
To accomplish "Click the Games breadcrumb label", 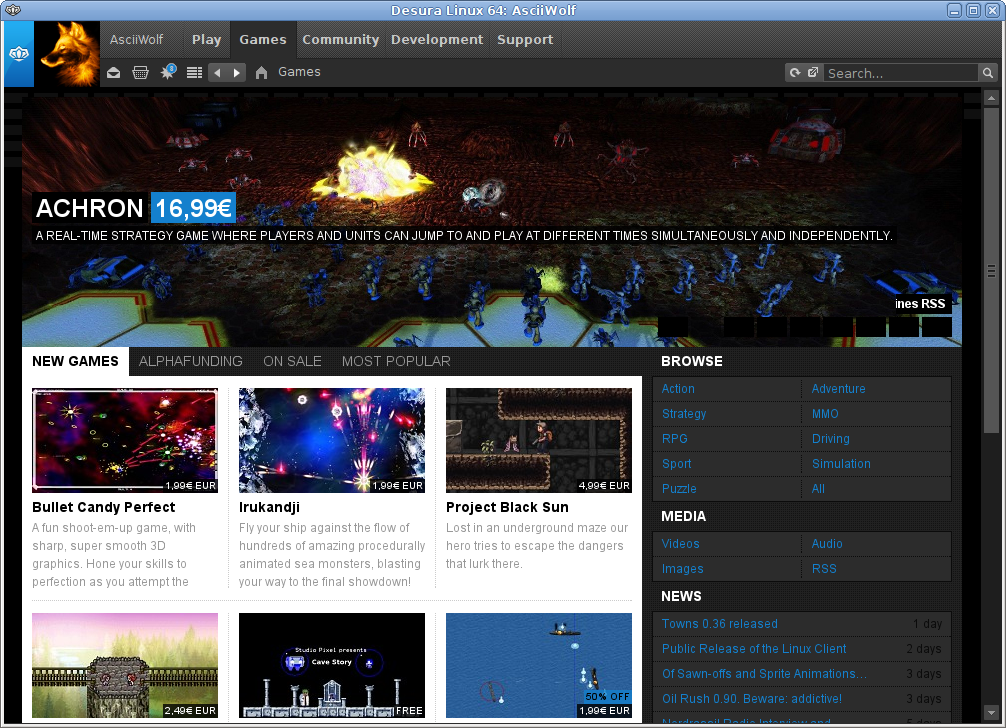I will point(299,72).
